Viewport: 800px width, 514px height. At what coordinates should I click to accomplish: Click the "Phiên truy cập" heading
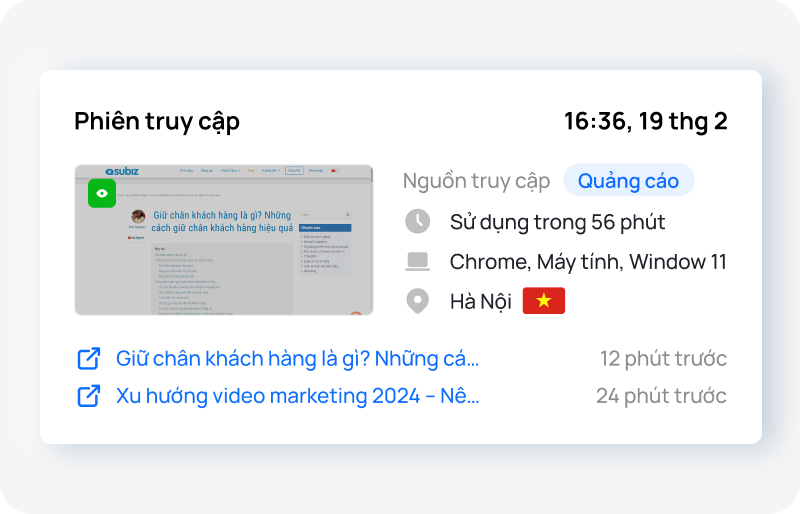pos(157,122)
